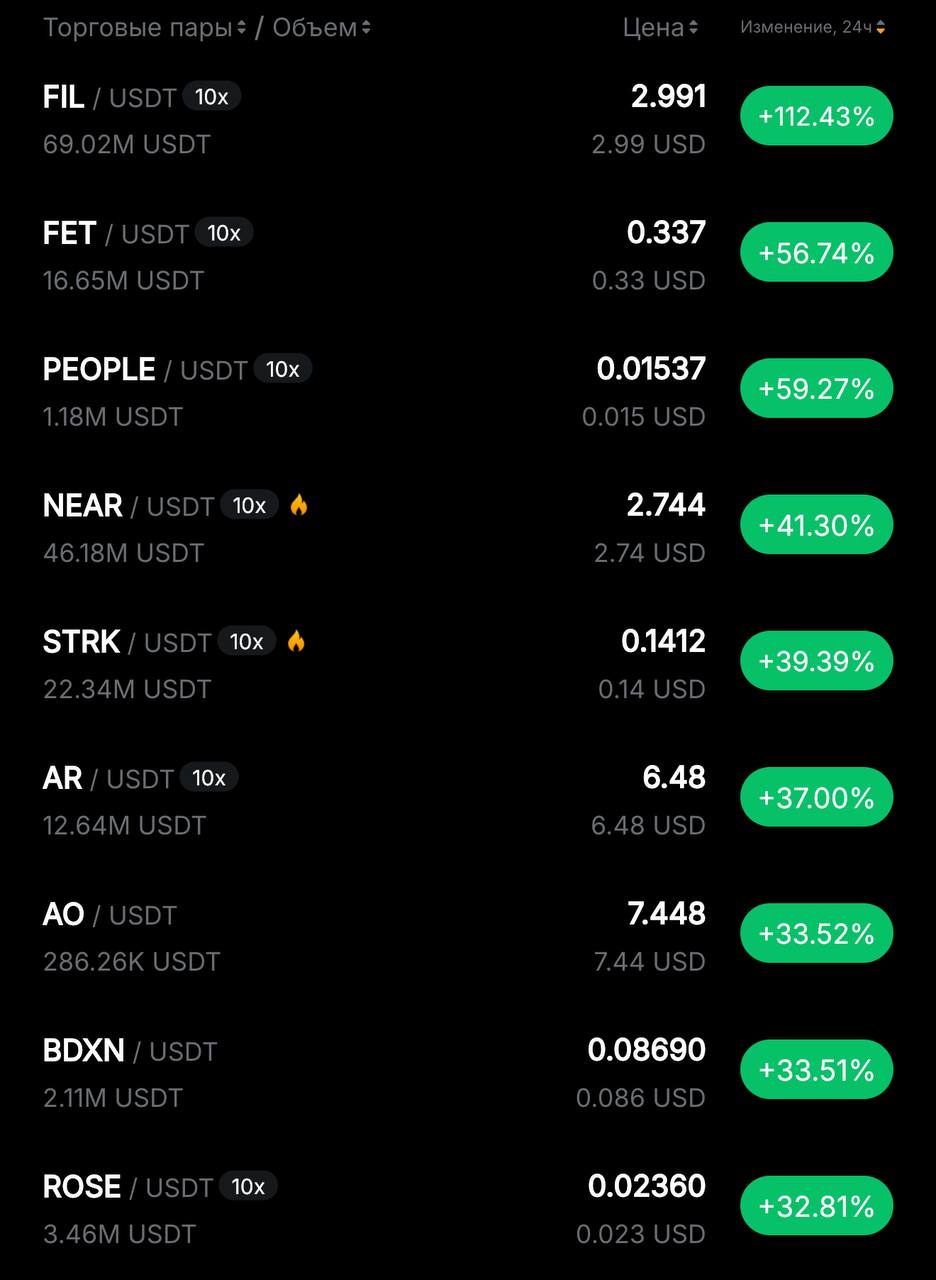Screen dimensions: 936x1280
Task: Tap the 10x leverage badge for FIL
Action: coord(211,97)
